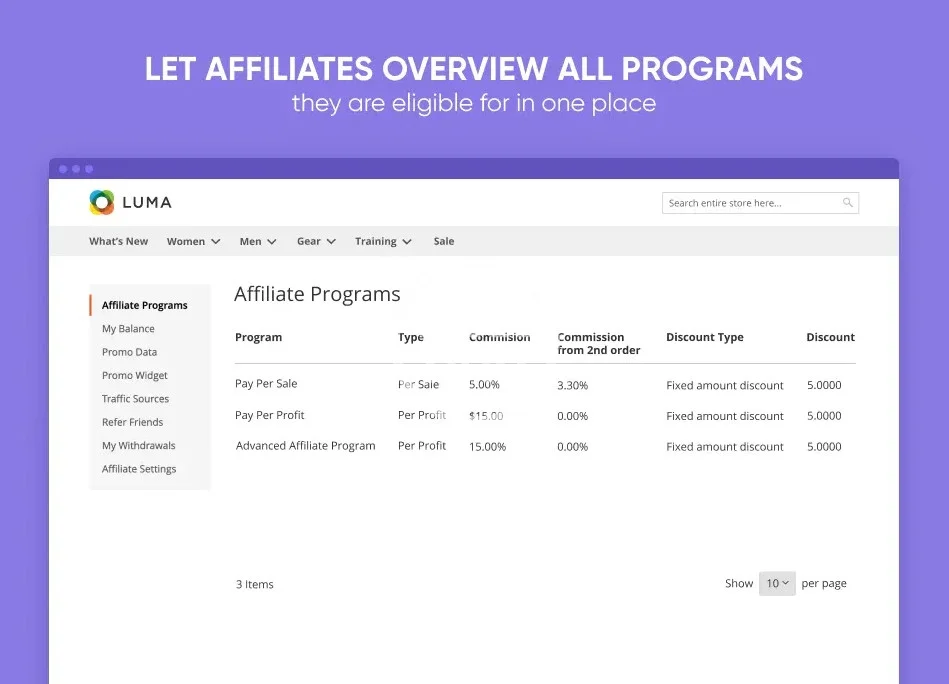
Task: Click the Program column header
Action: [x=258, y=338]
